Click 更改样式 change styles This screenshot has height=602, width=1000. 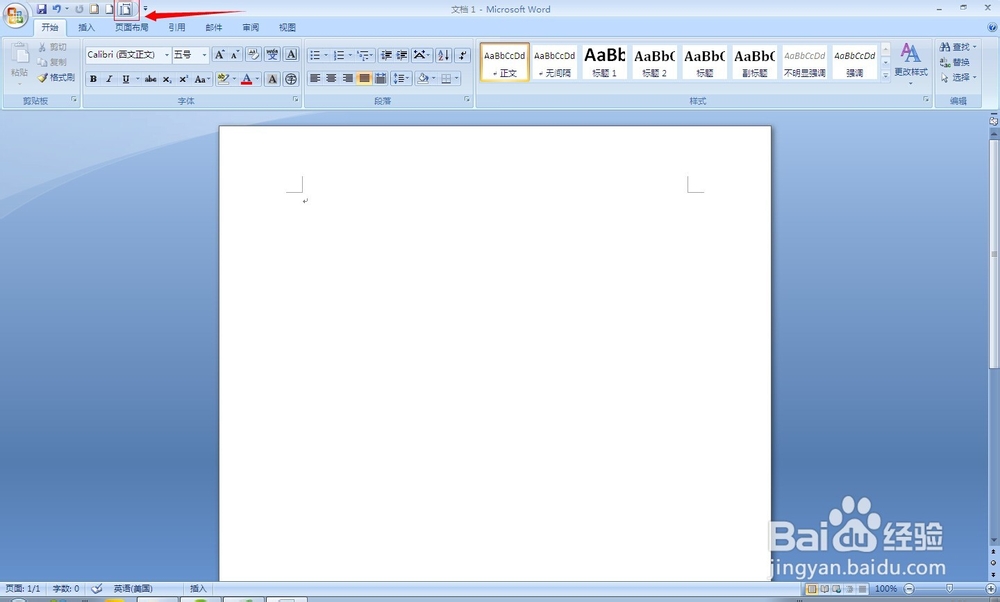coord(911,62)
